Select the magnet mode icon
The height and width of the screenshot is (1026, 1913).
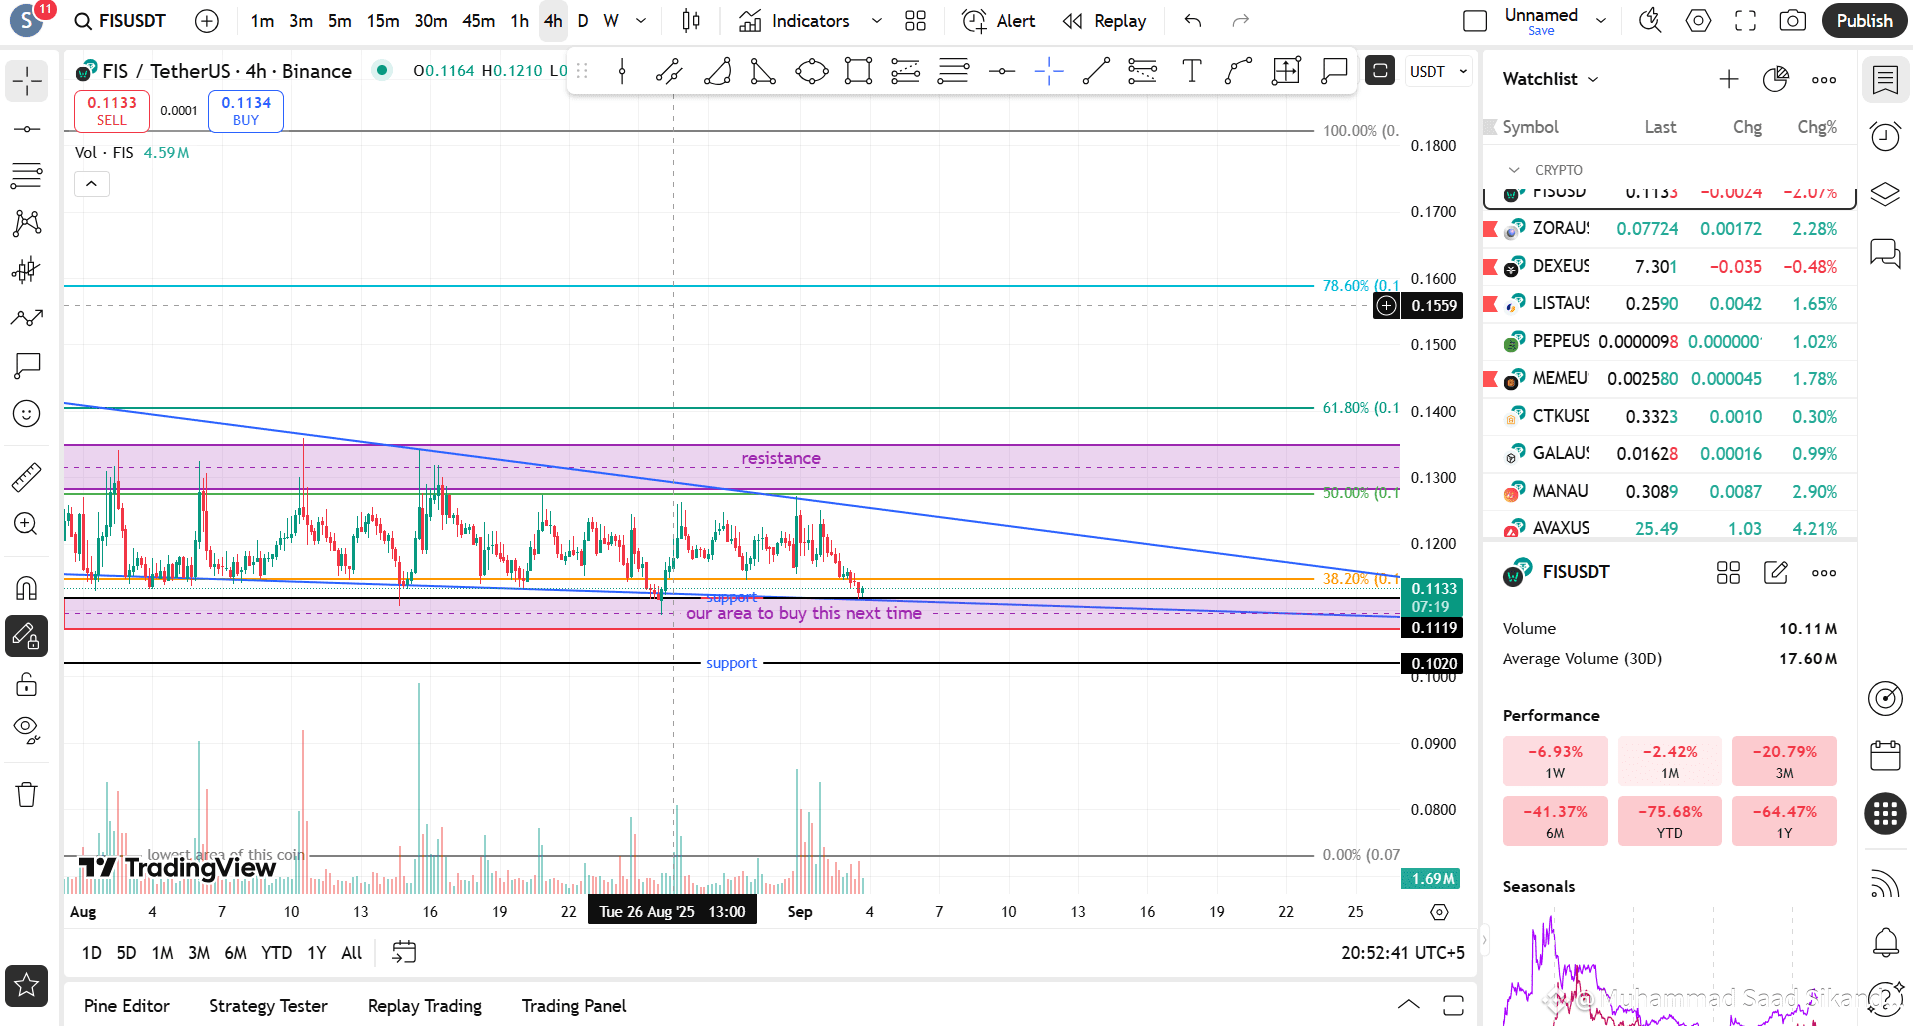(x=27, y=587)
